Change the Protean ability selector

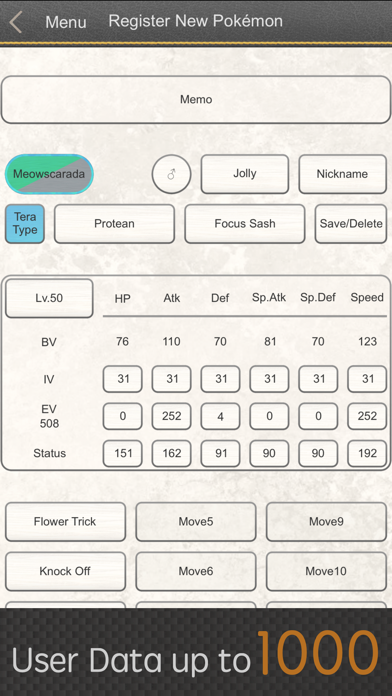point(114,224)
